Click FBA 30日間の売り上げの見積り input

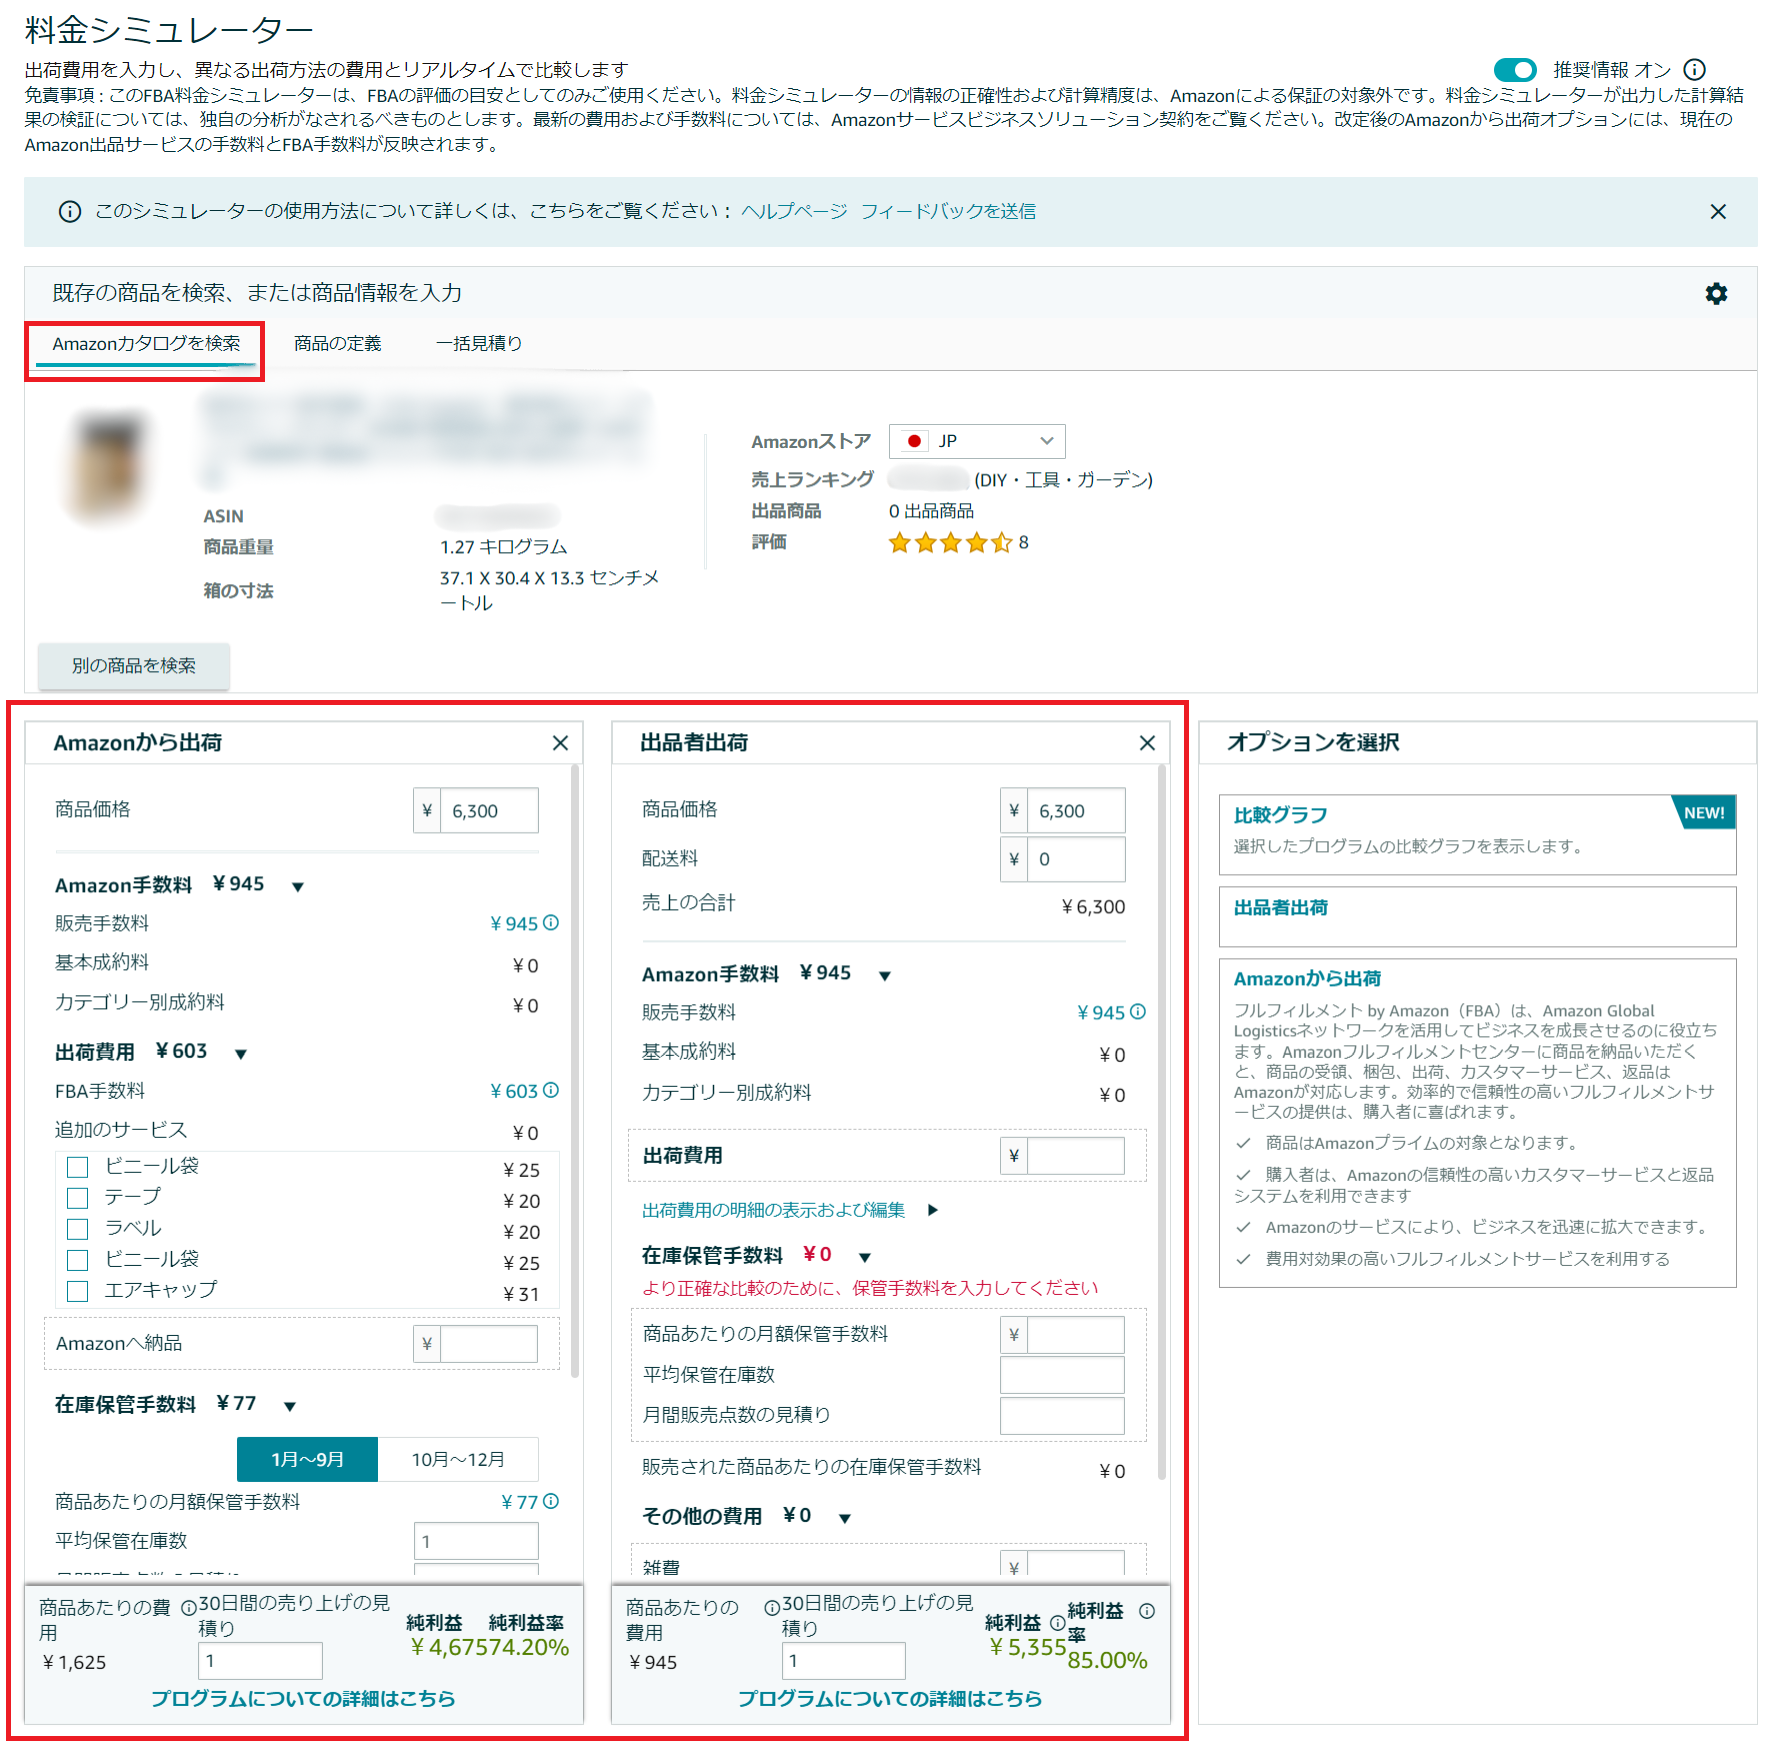pos(260,1661)
